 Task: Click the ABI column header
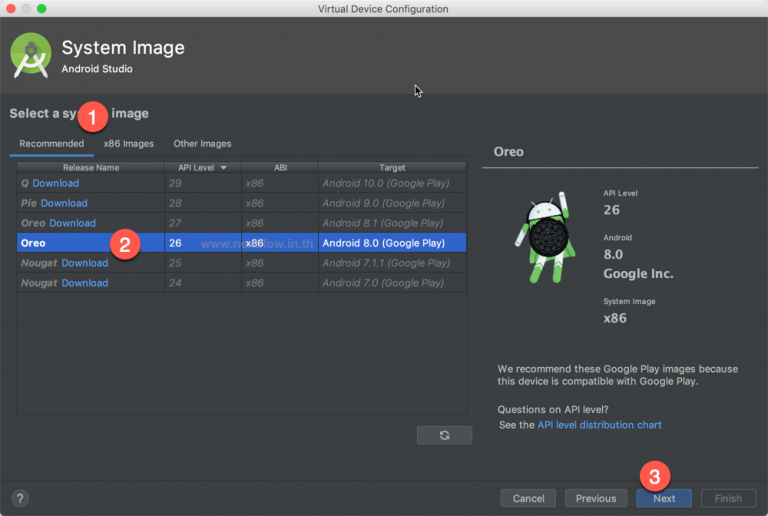[280, 167]
